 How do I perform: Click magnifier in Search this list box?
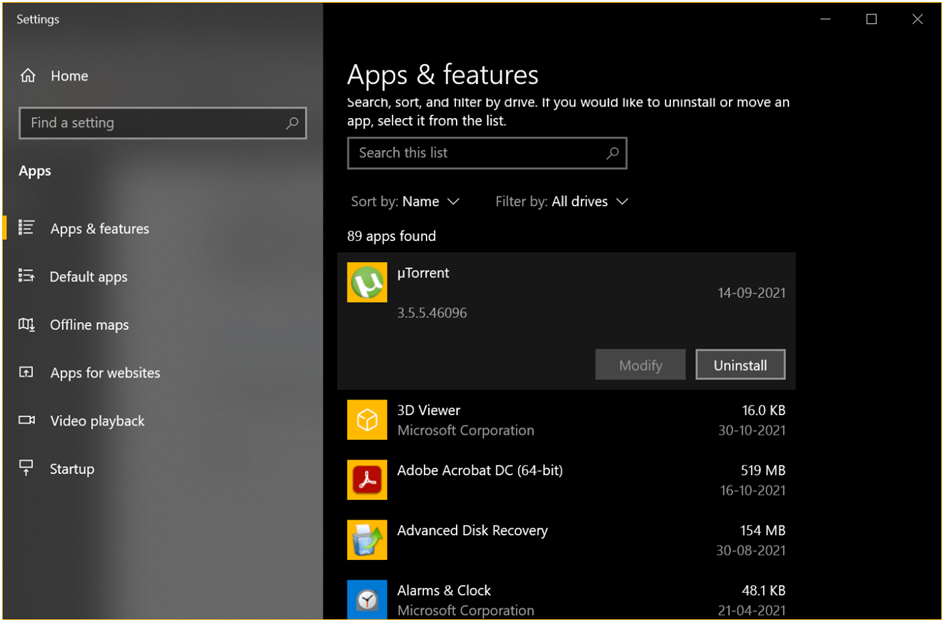click(612, 153)
